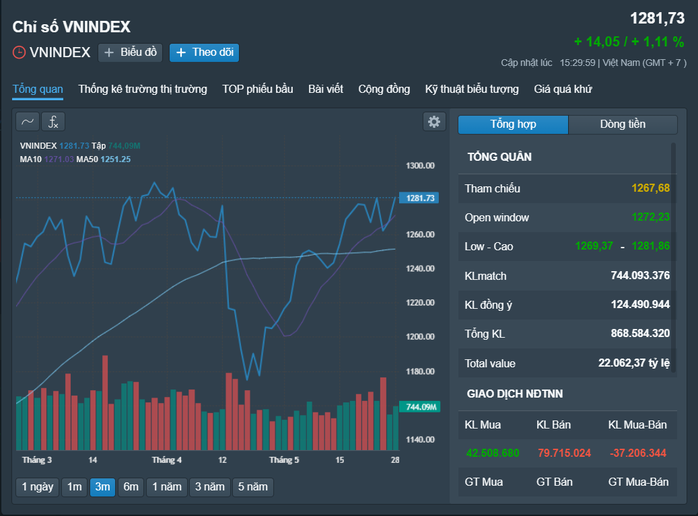Open Kỹ thuật biểu tượng tab
Viewport: 698px width, 516px height.
(x=472, y=89)
